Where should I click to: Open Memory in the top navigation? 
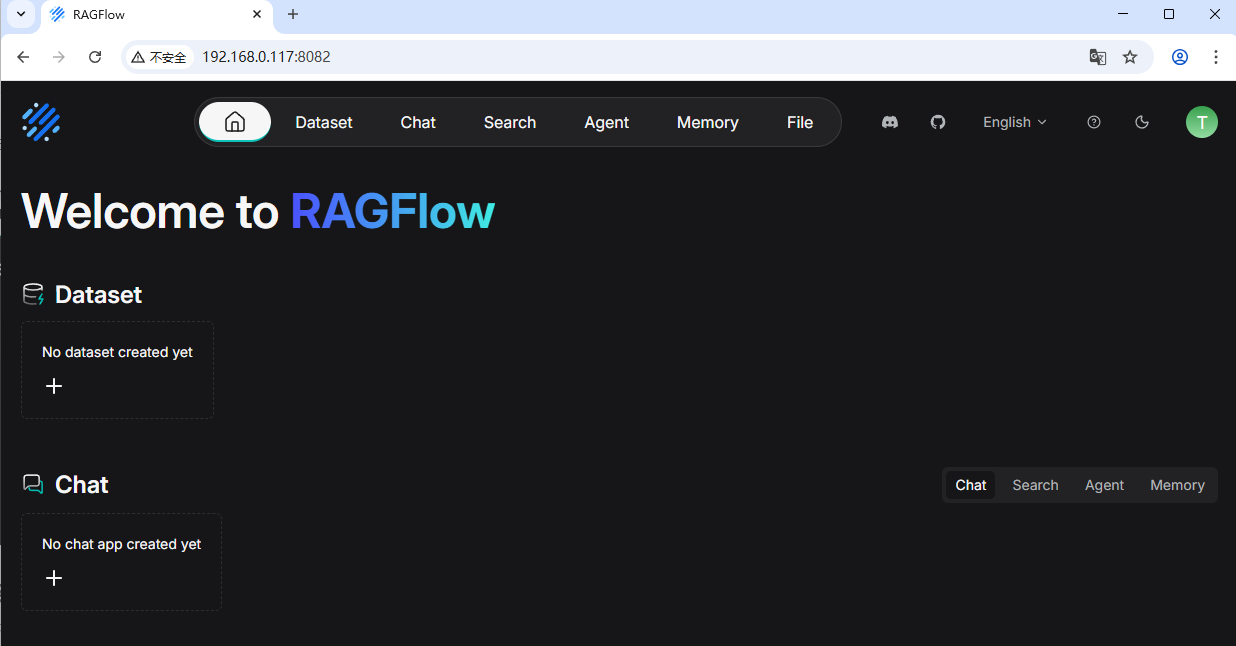708,122
